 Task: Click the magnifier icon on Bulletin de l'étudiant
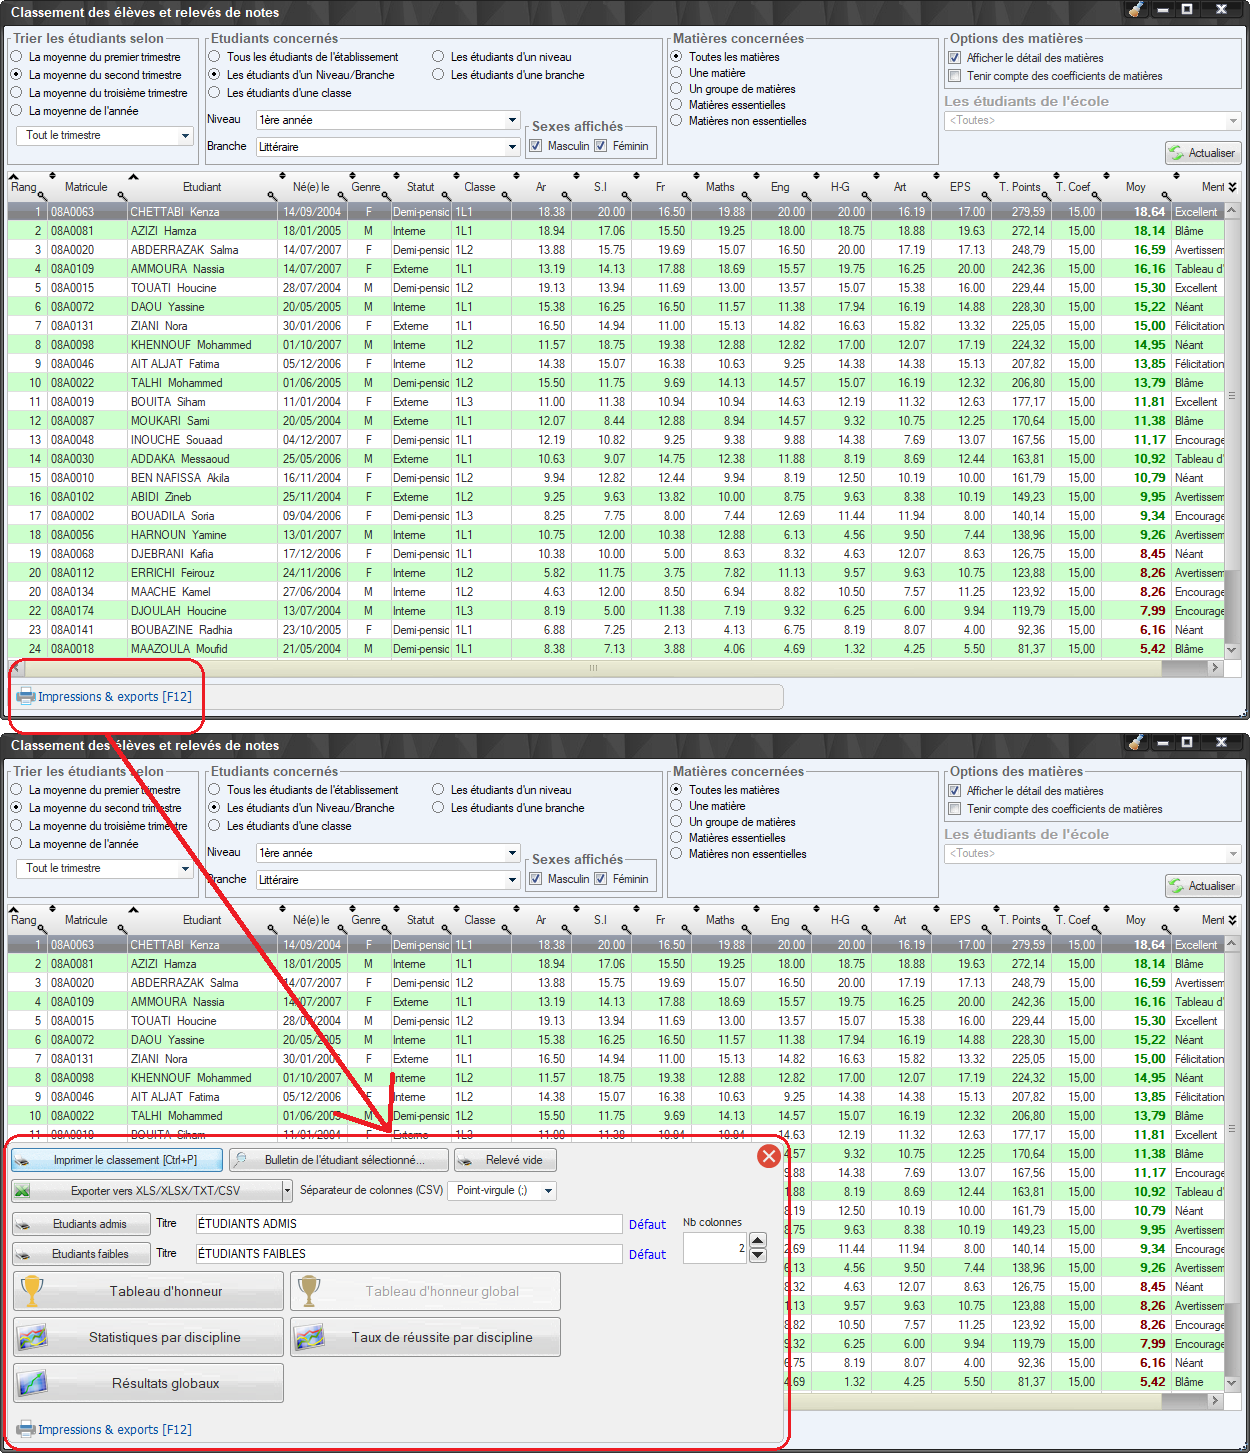(x=240, y=1160)
